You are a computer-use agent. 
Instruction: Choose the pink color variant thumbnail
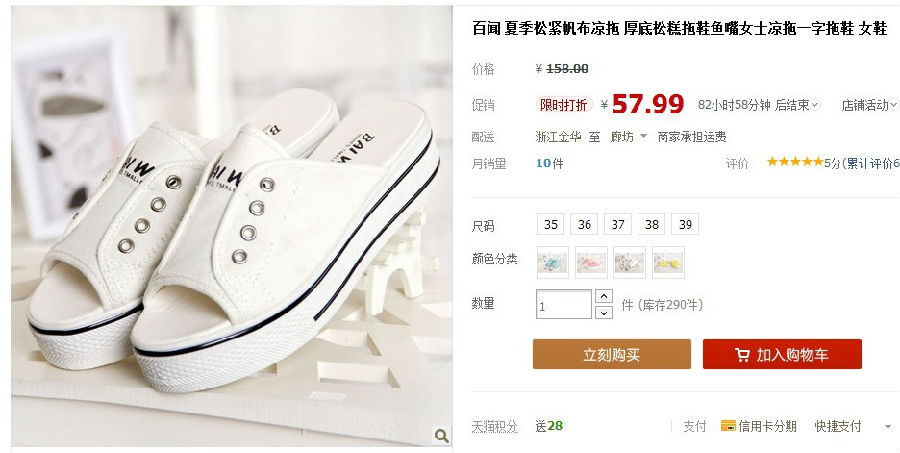click(591, 263)
